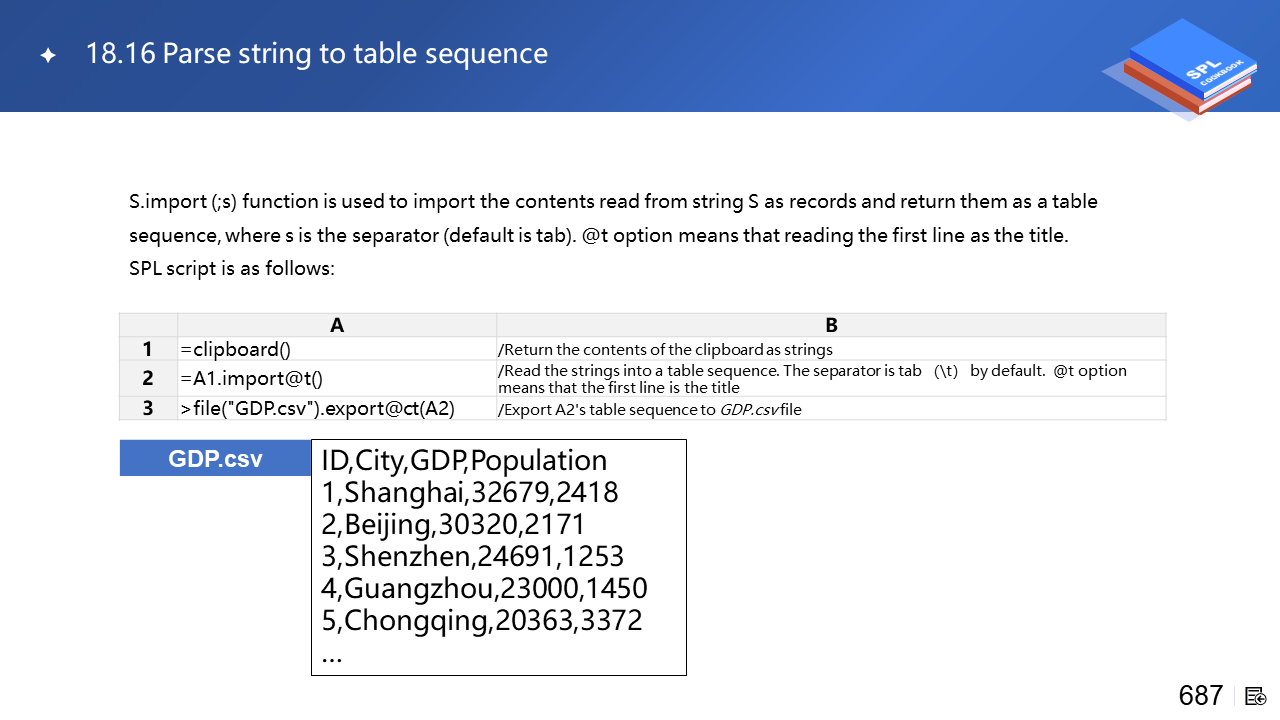This screenshot has height=720, width=1280.
Task: Click the empty top-left corner table cell
Action: (148, 325)
